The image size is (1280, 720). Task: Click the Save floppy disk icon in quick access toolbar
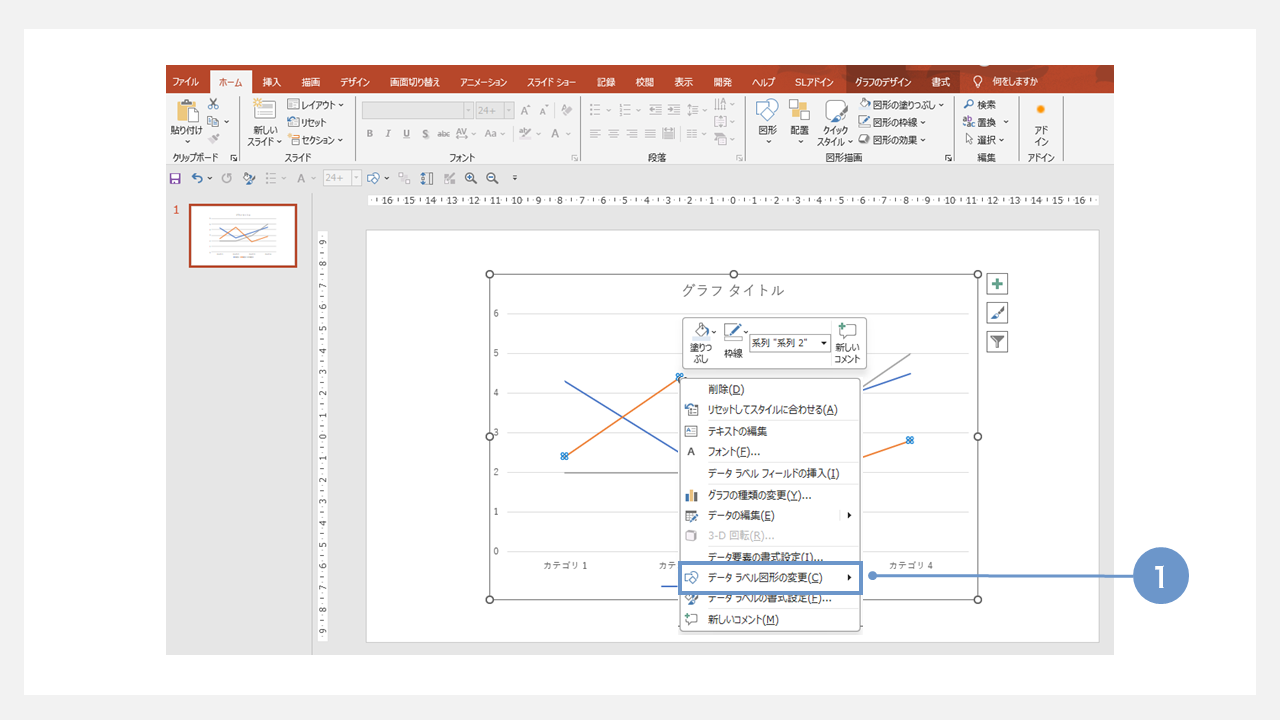click(175, 178)
